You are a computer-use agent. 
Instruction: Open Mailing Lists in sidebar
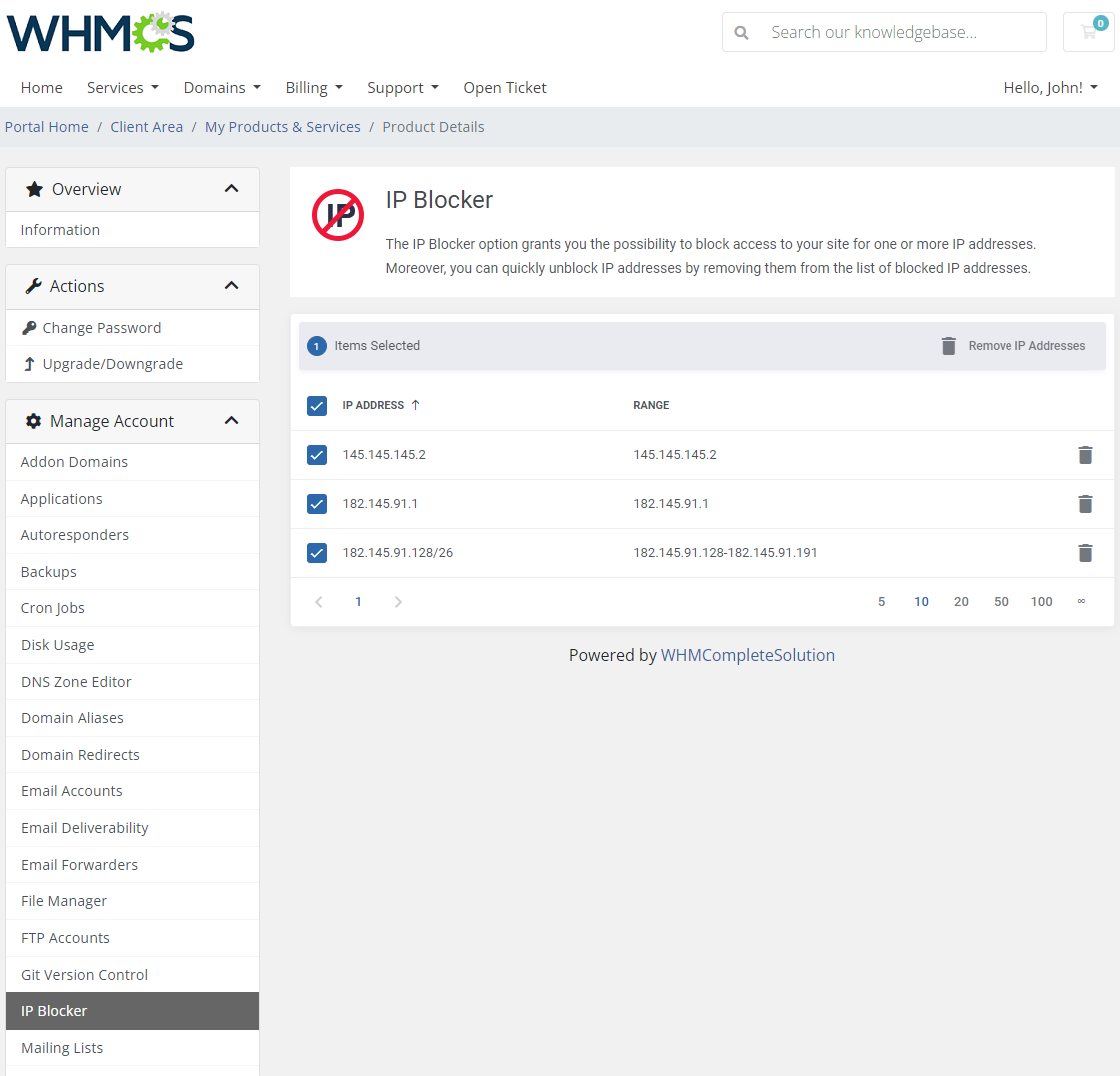click(132, 1048)
